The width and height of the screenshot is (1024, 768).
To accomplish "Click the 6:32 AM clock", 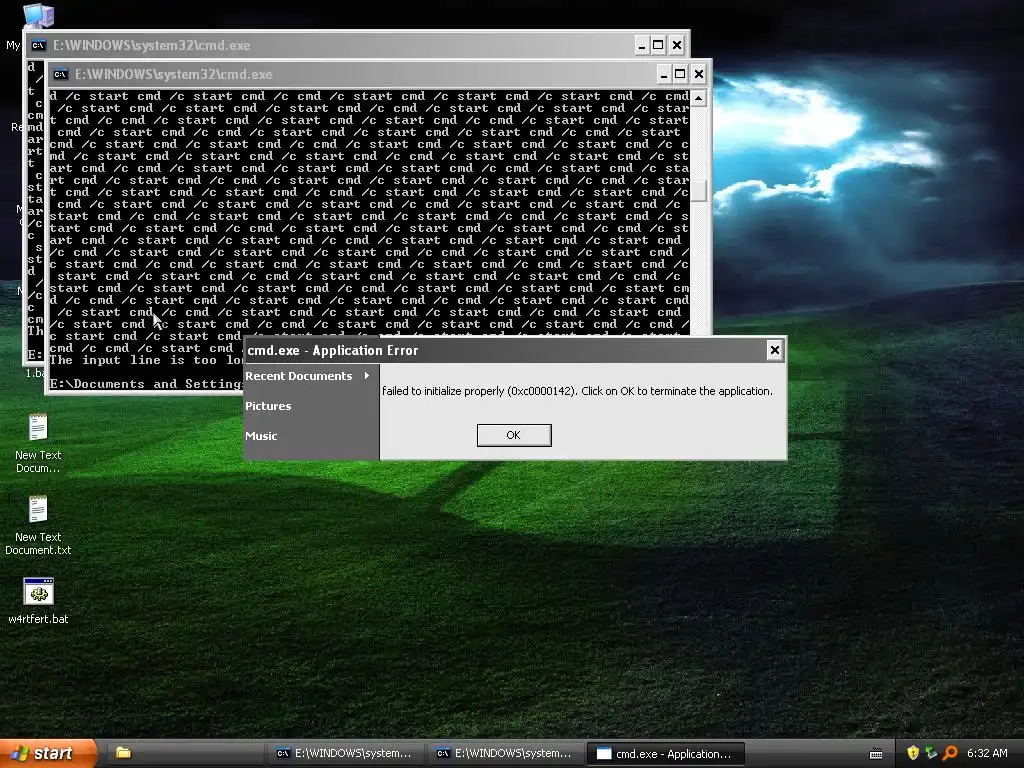I will pos(987,753).
